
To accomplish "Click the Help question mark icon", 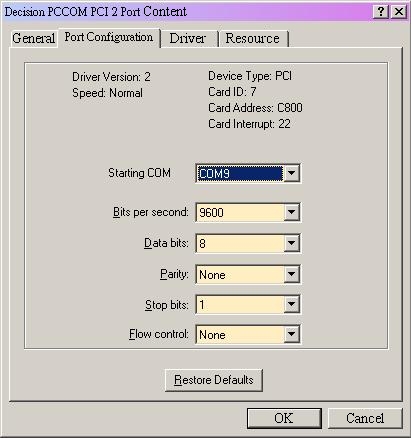I will click(x=381, y=12).
